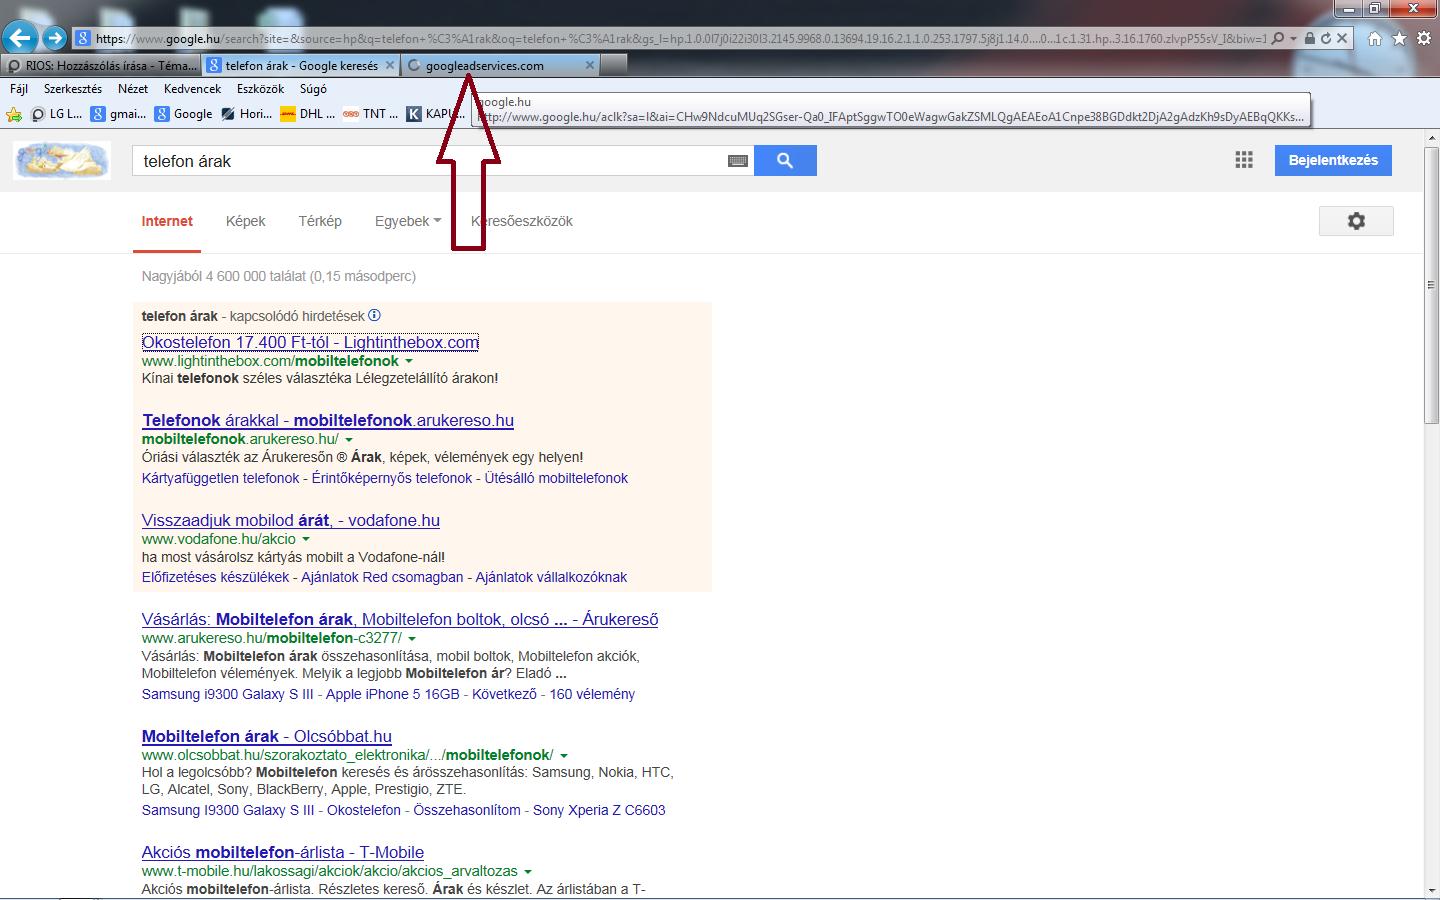Open the Előfizetéses készülékek sitelink

pyautogui.click(x=215, y=577)
